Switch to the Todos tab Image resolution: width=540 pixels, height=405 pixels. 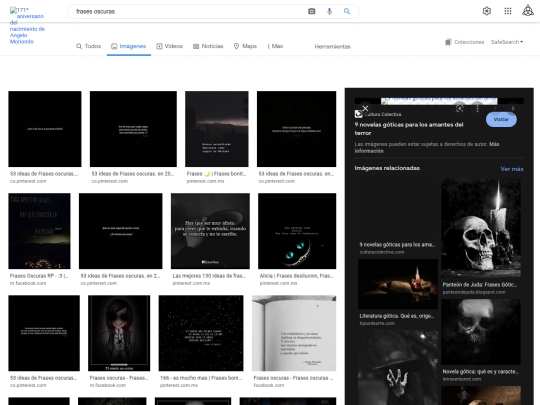[89, 46]
